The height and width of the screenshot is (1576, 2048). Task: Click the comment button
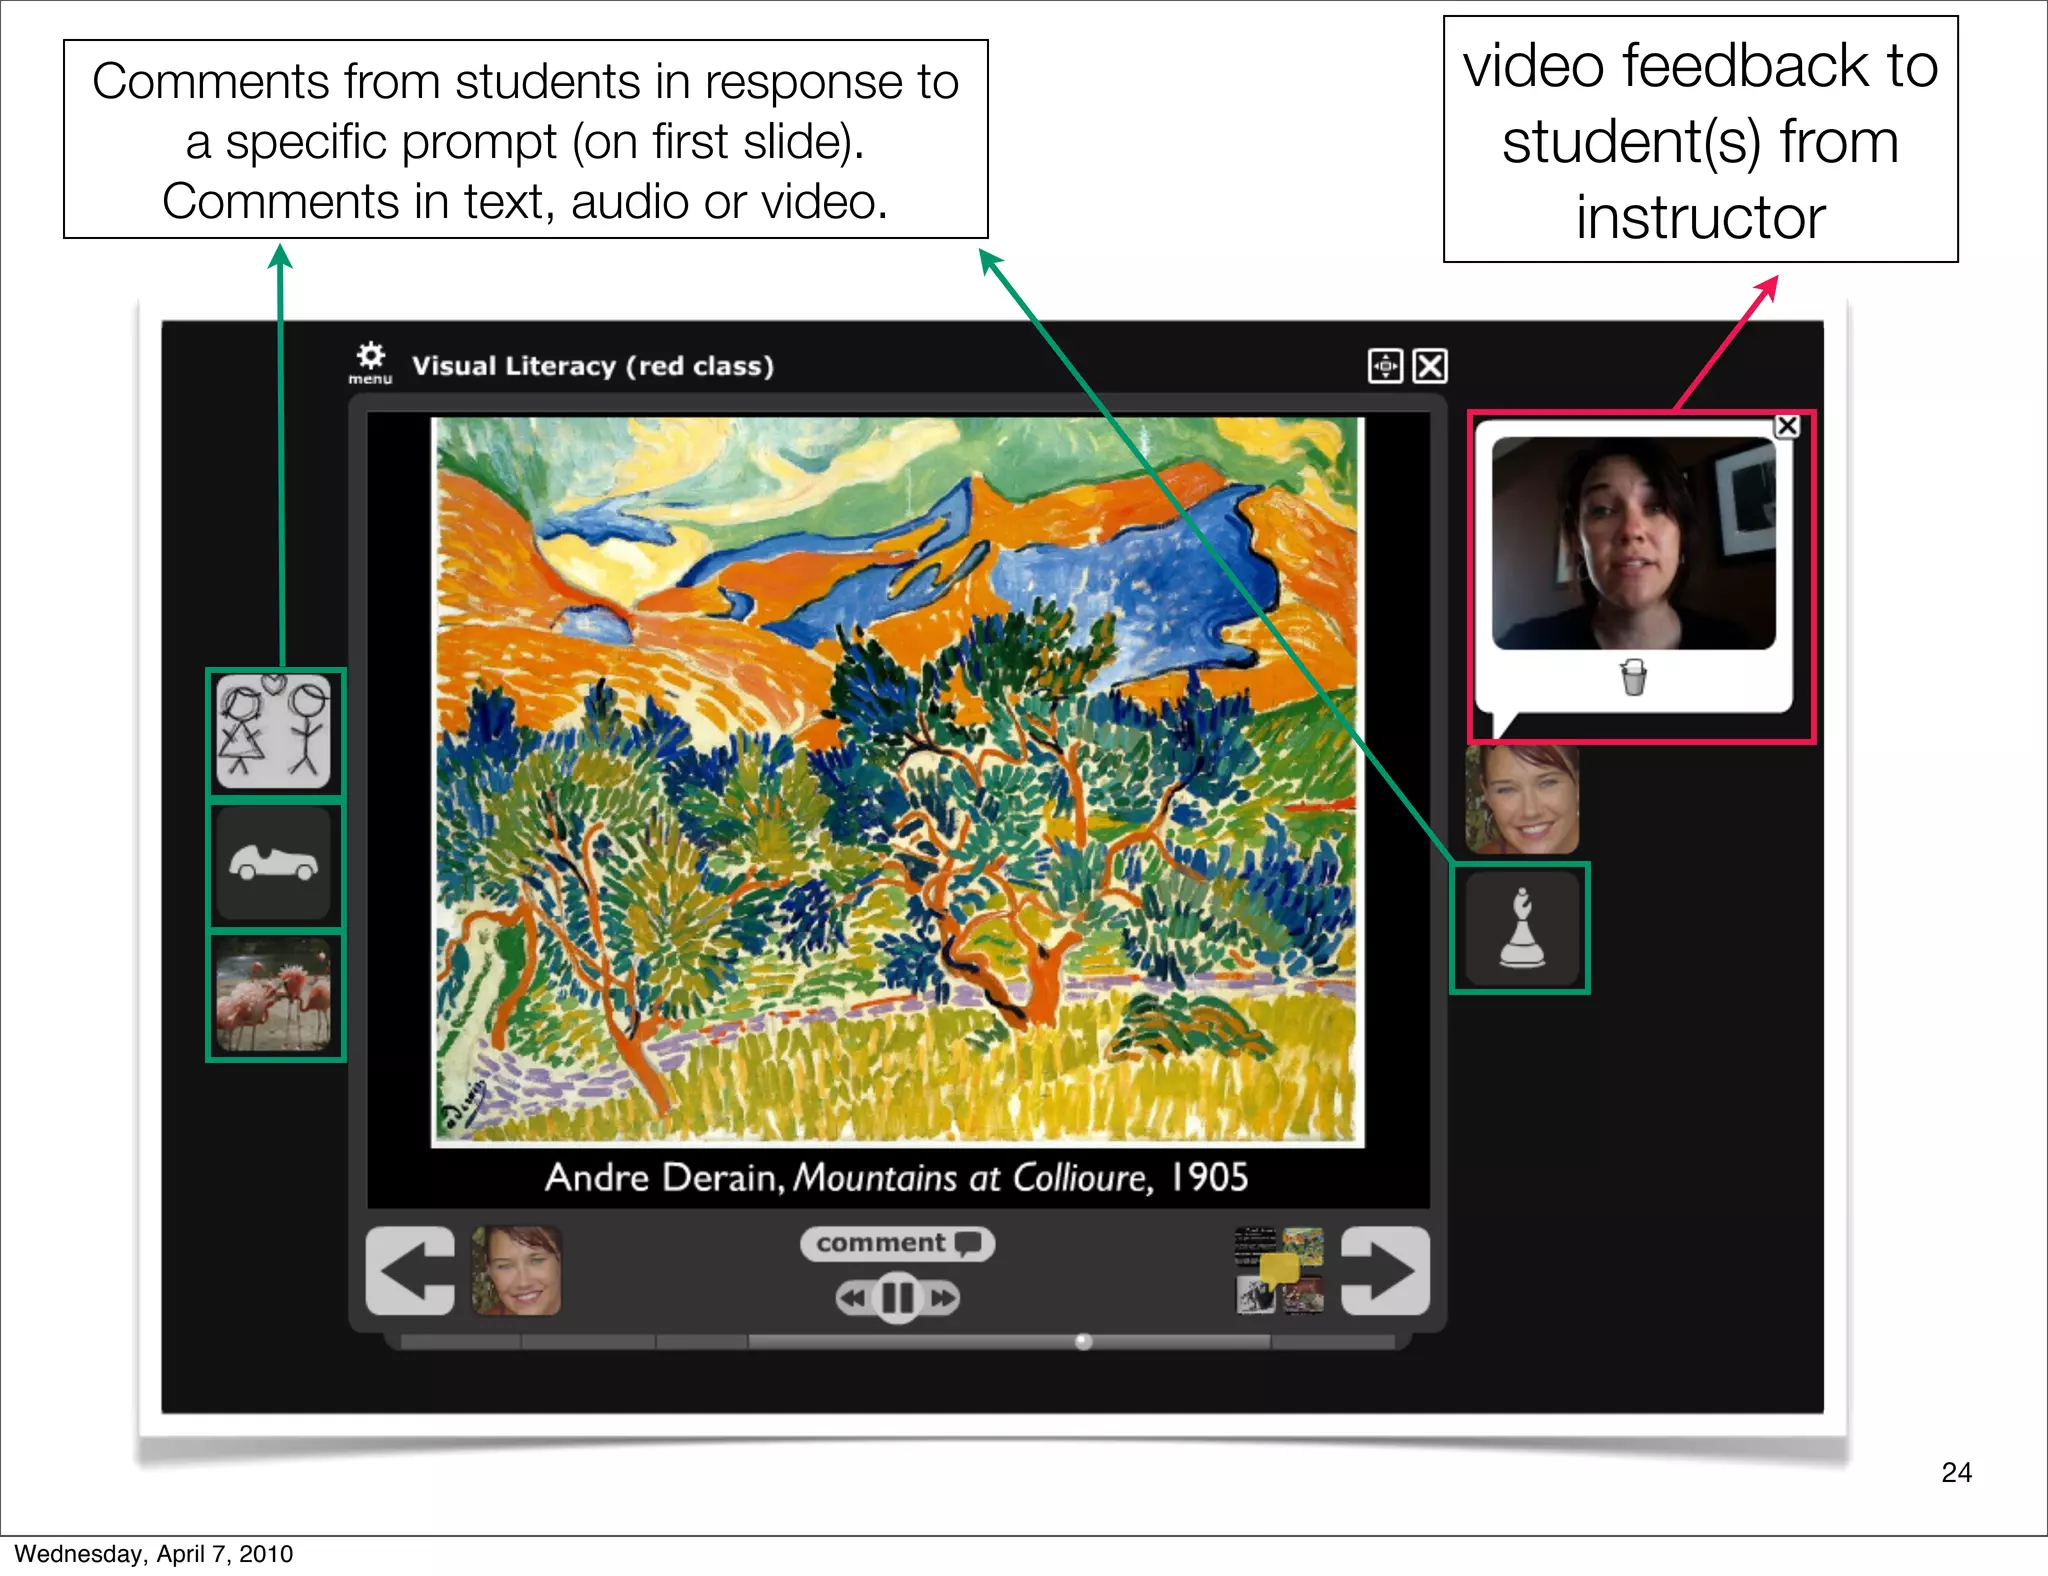897,1244
